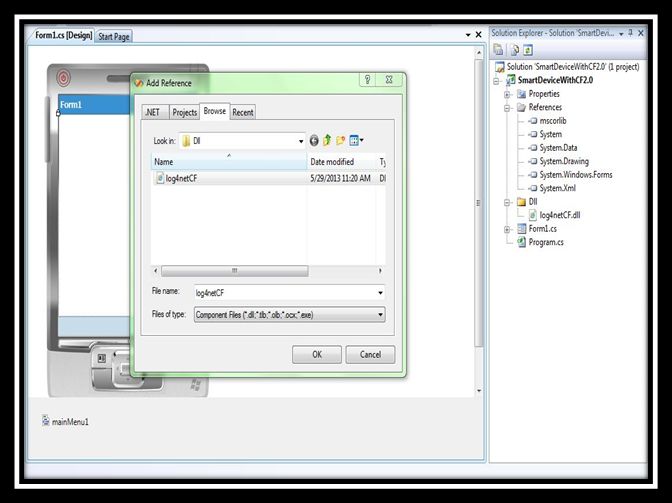Click Show All Files icon in Solution Explorer
The image size is (672, 503).
click(x=514, y=50)
